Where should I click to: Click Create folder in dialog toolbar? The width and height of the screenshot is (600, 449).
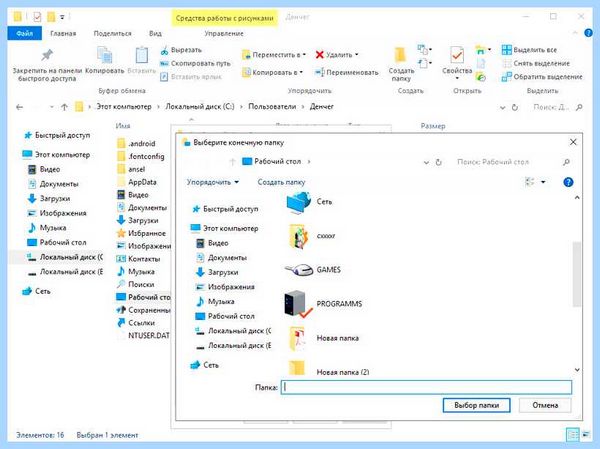[x=281, y=182]
